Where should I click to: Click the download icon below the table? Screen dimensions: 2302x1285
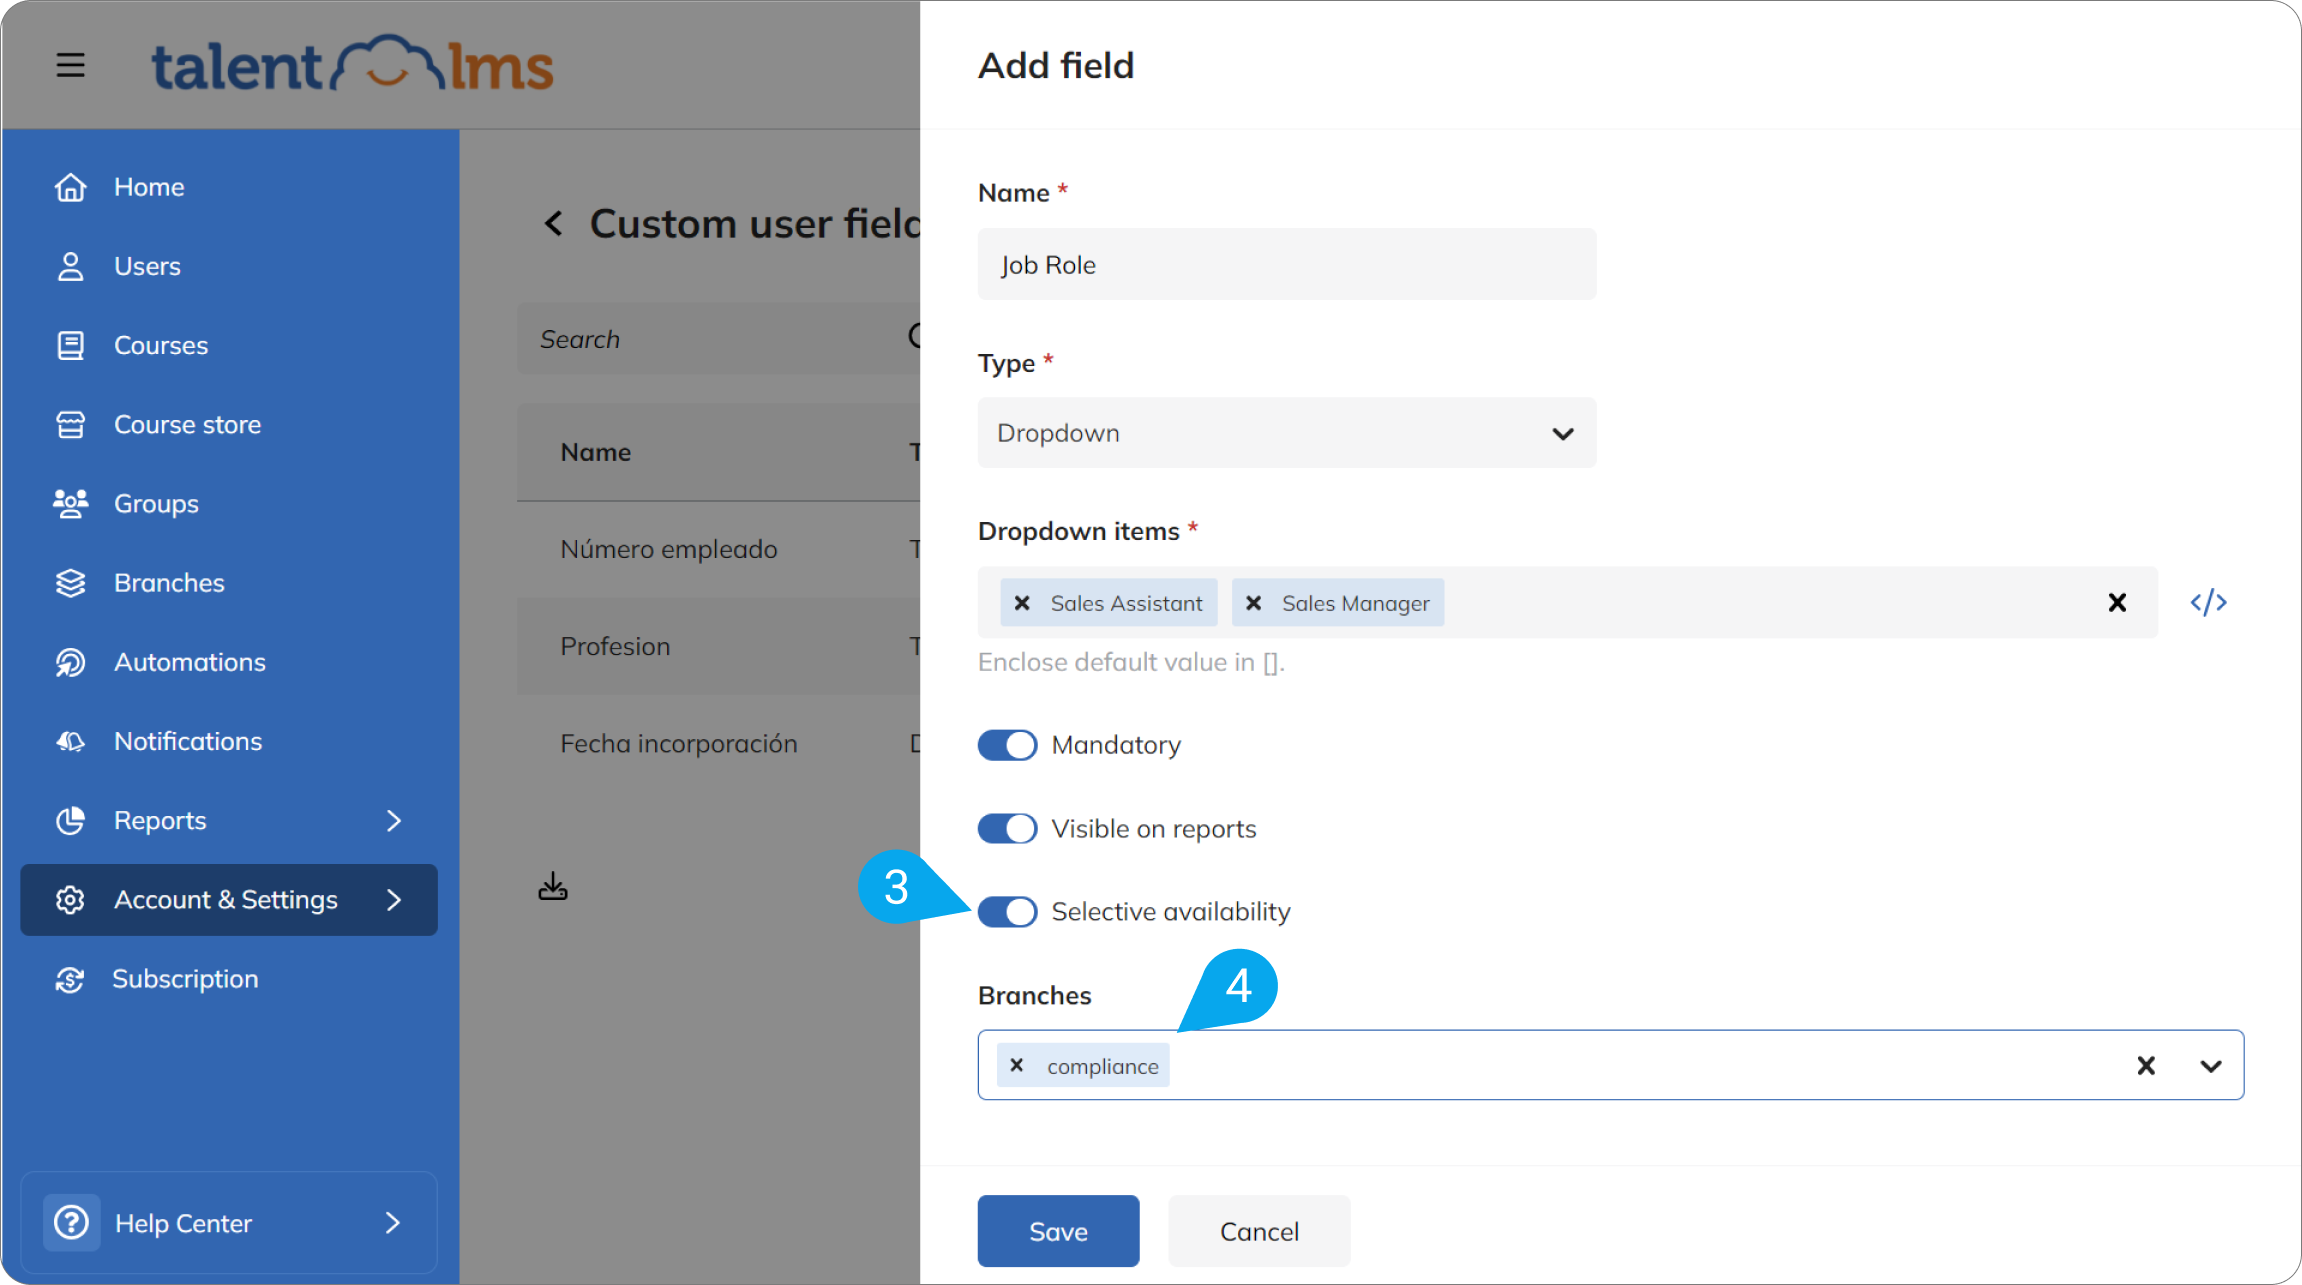pos(553,886)
